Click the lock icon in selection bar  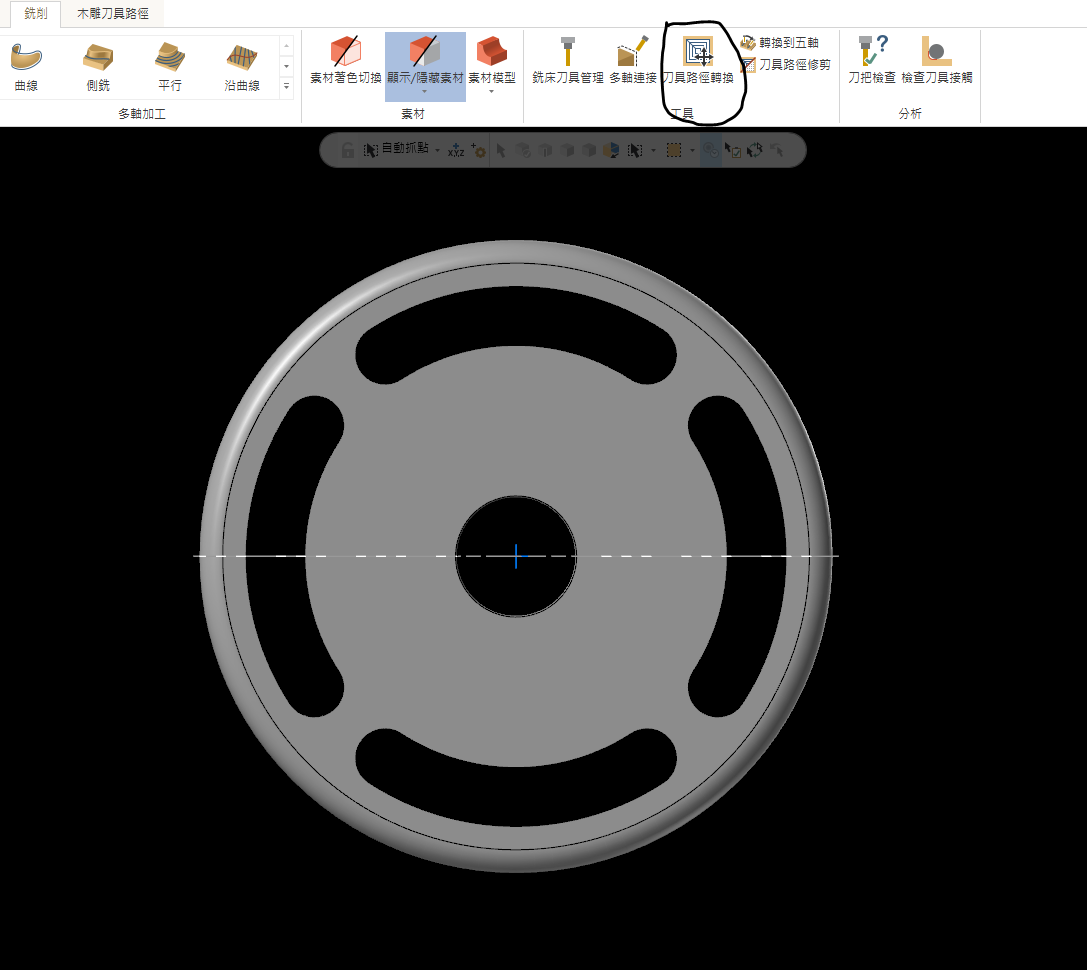point(348,150)
